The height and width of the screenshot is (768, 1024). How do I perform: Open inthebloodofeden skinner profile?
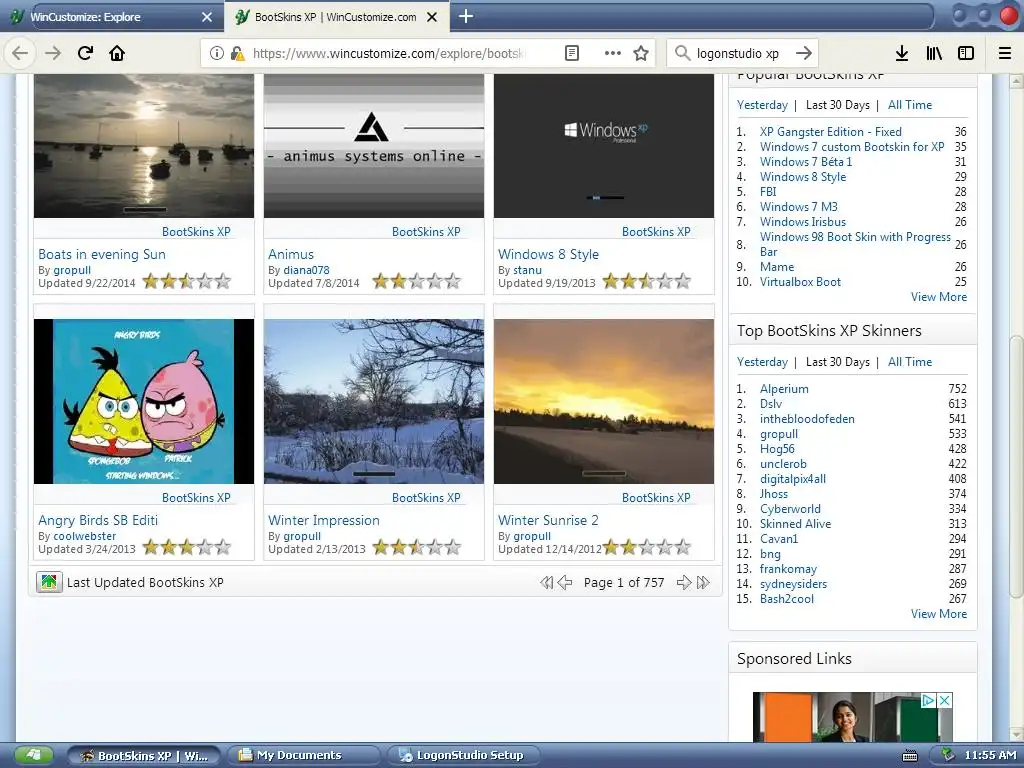pos(807,419)
